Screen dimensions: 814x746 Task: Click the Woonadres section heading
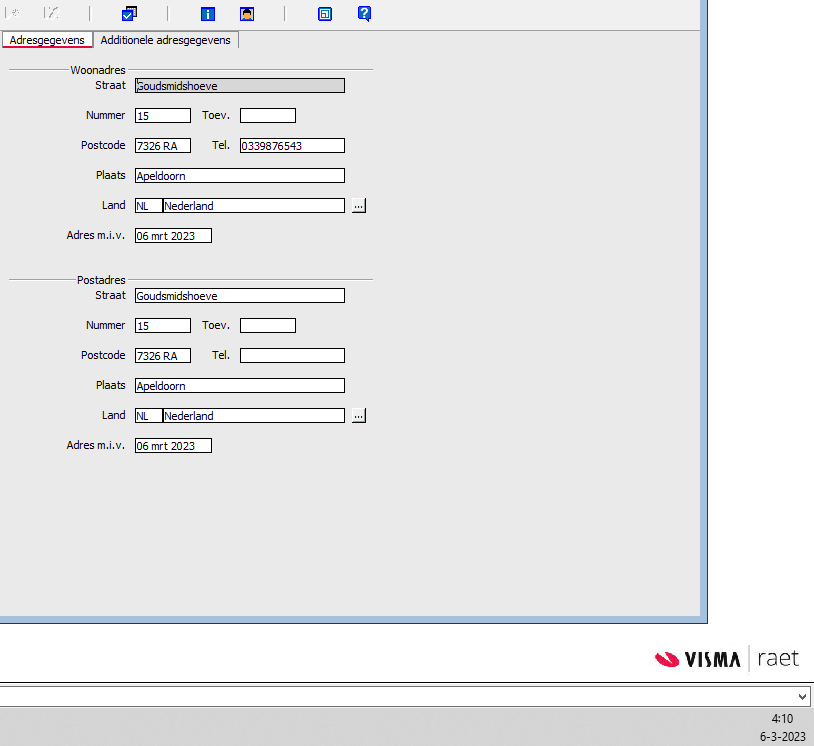point(98,70)
